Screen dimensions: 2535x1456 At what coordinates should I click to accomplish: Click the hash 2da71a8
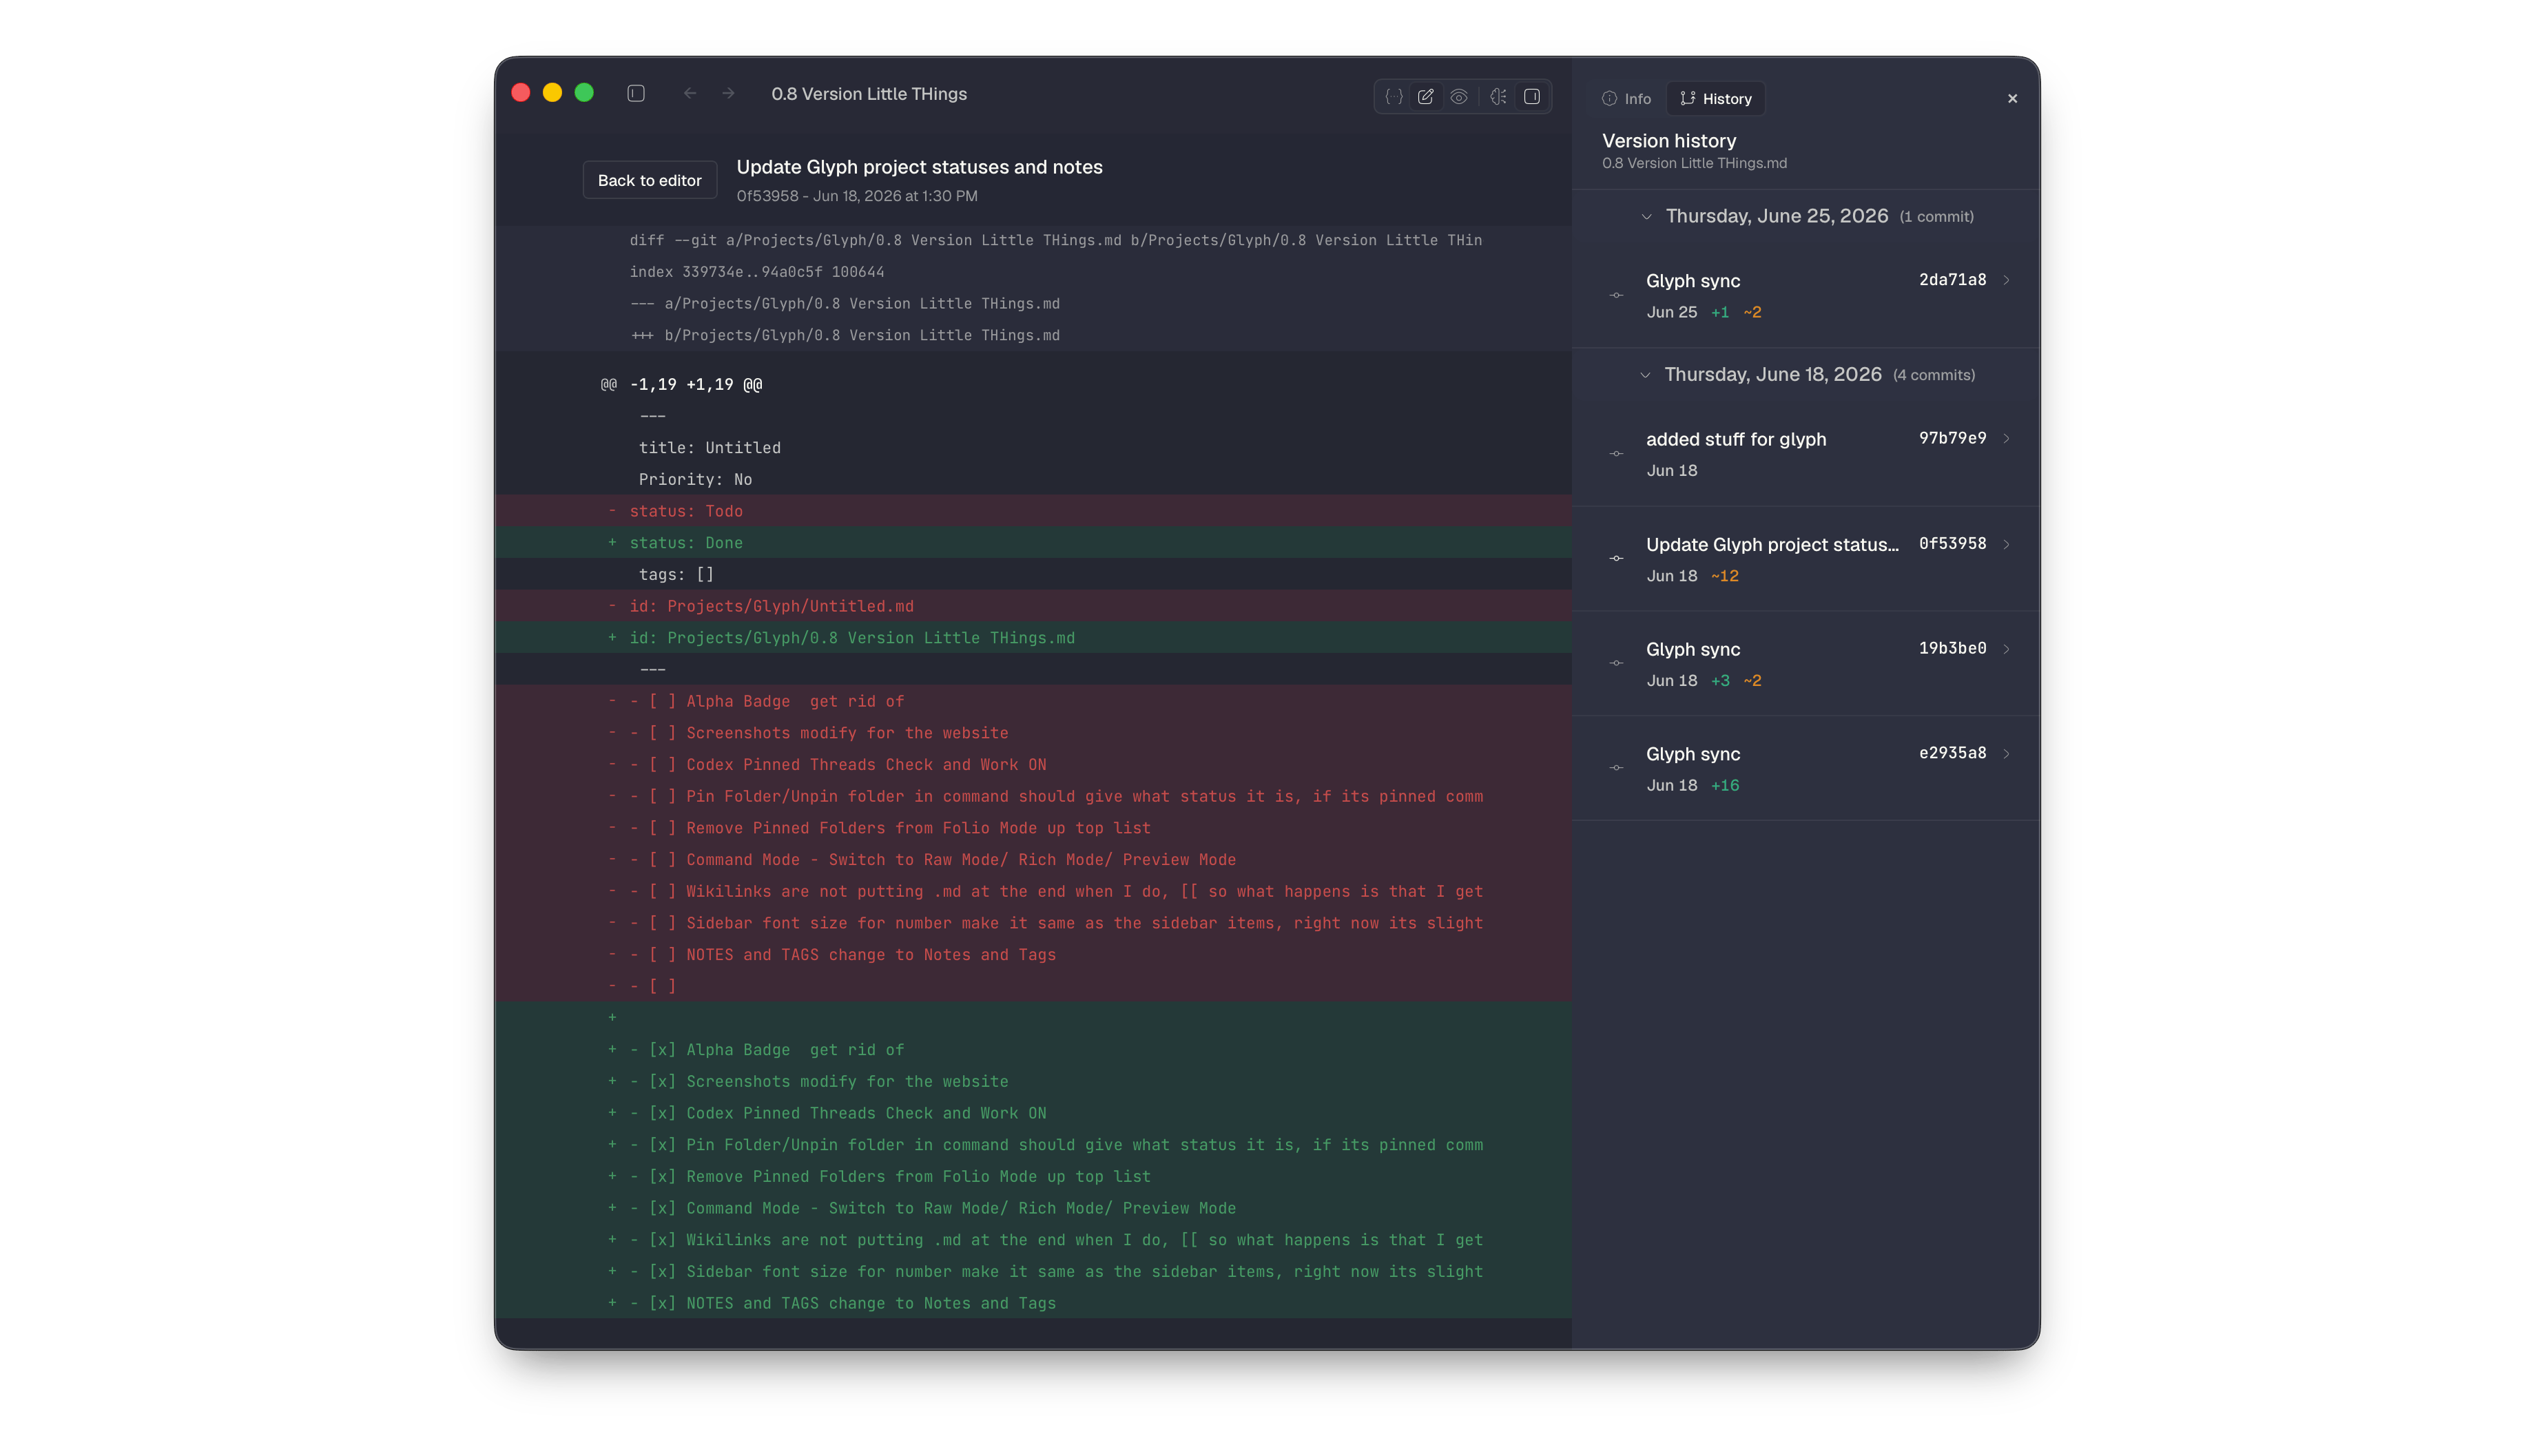point(1952,280)
